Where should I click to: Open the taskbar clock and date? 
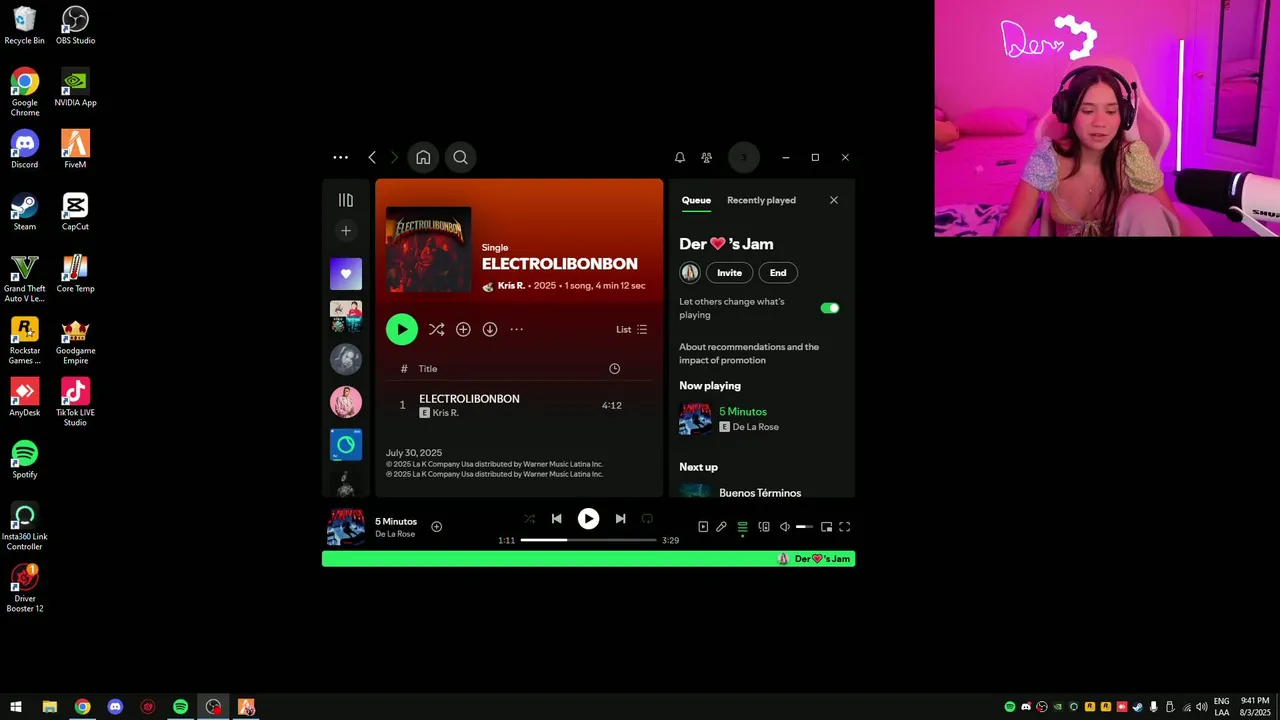pos(1255,707)
